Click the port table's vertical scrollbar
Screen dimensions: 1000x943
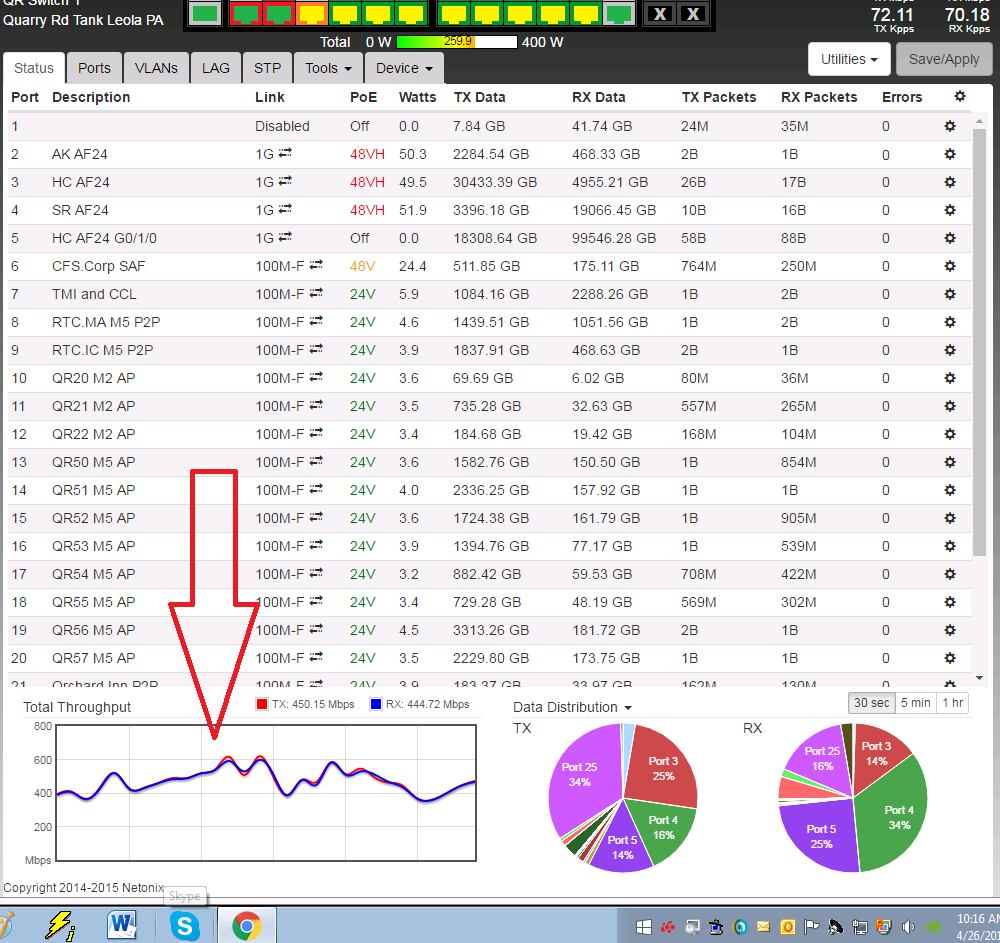click(980, 350)
